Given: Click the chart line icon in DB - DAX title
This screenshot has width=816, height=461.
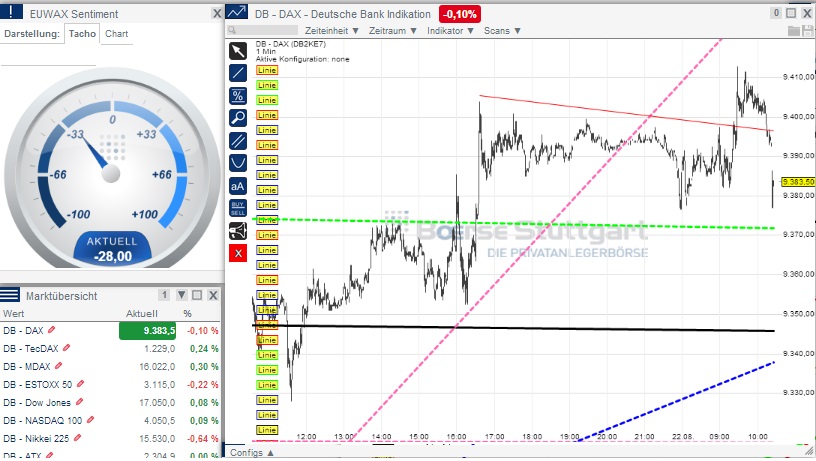Looking at the screenshot, I should pyautogui.click(x=237, y=12).
